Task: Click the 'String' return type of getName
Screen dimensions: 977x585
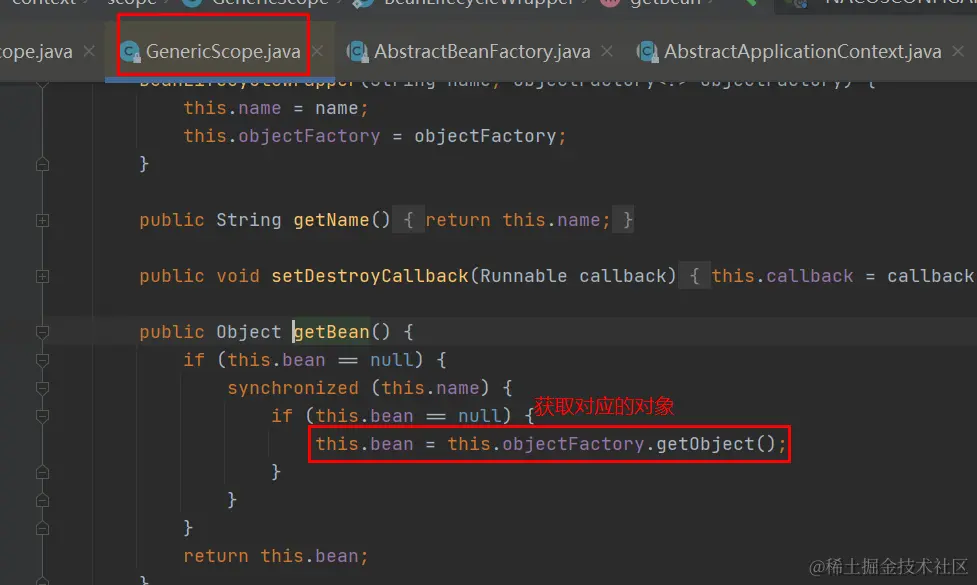Action: tap(248, 220)
